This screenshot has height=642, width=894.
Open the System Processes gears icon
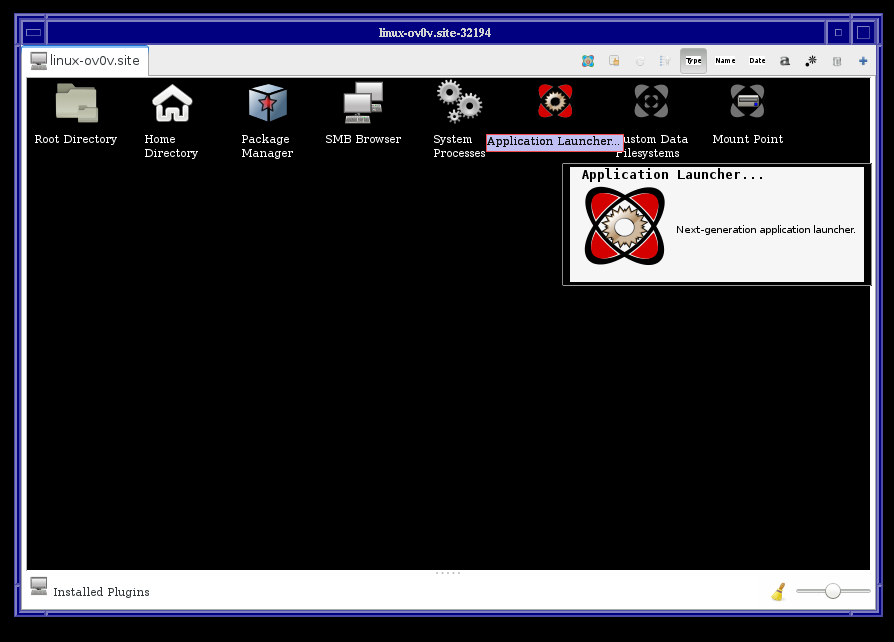click(x=459, y=101)
